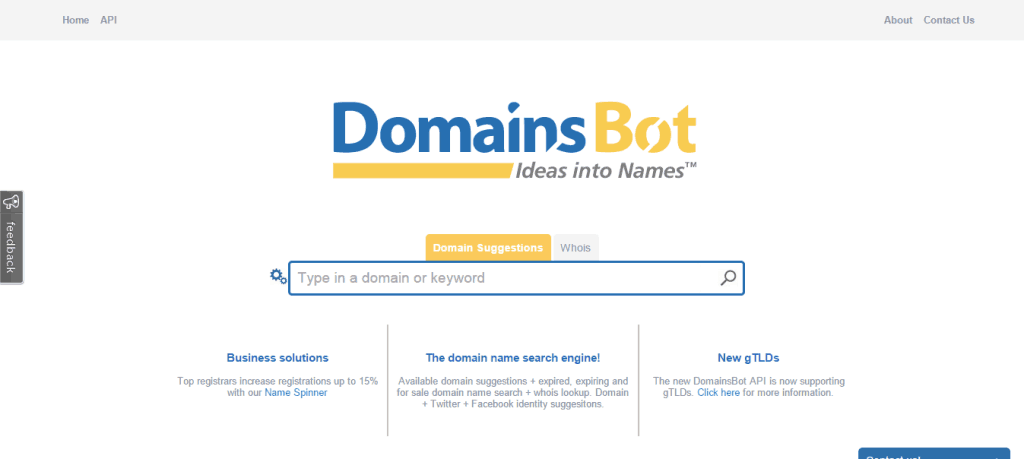This screenshot has width=1024, height=459.
Task: Open the Business solutions heading link
Action: [278, 358]
